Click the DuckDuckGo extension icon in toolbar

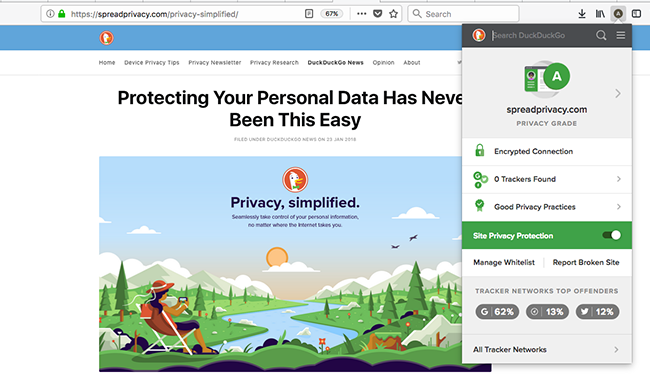coord(618,14)
